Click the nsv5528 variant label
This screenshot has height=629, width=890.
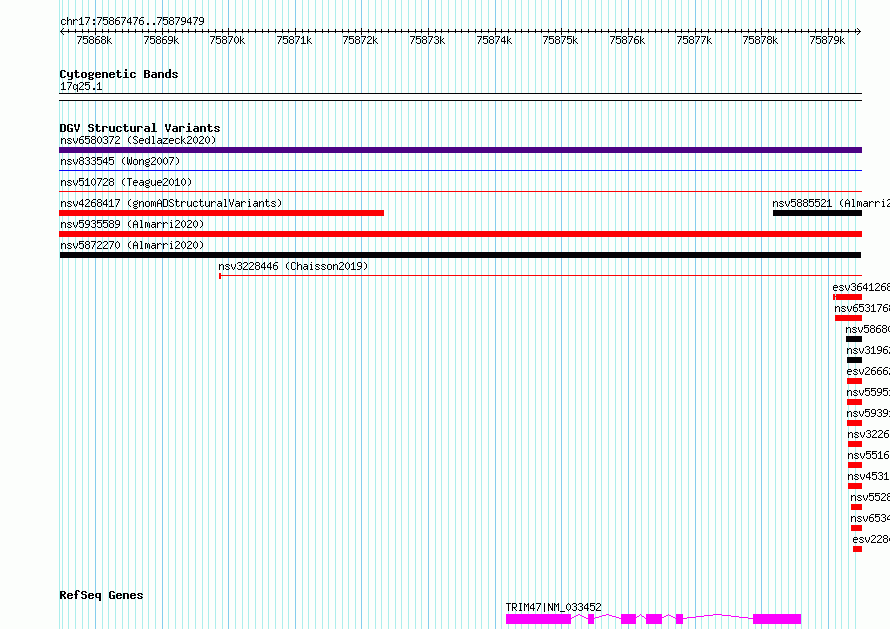[870, 497]
